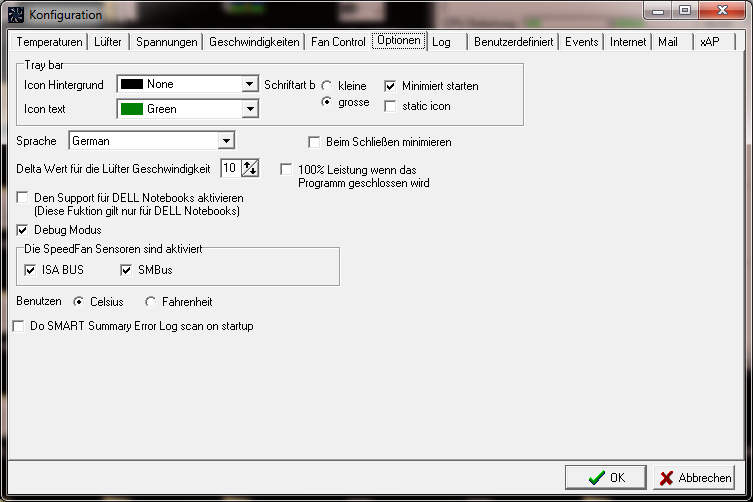Uncheck the SMBus sensor option
Screen dimensions: 753x502
point(126,270)
